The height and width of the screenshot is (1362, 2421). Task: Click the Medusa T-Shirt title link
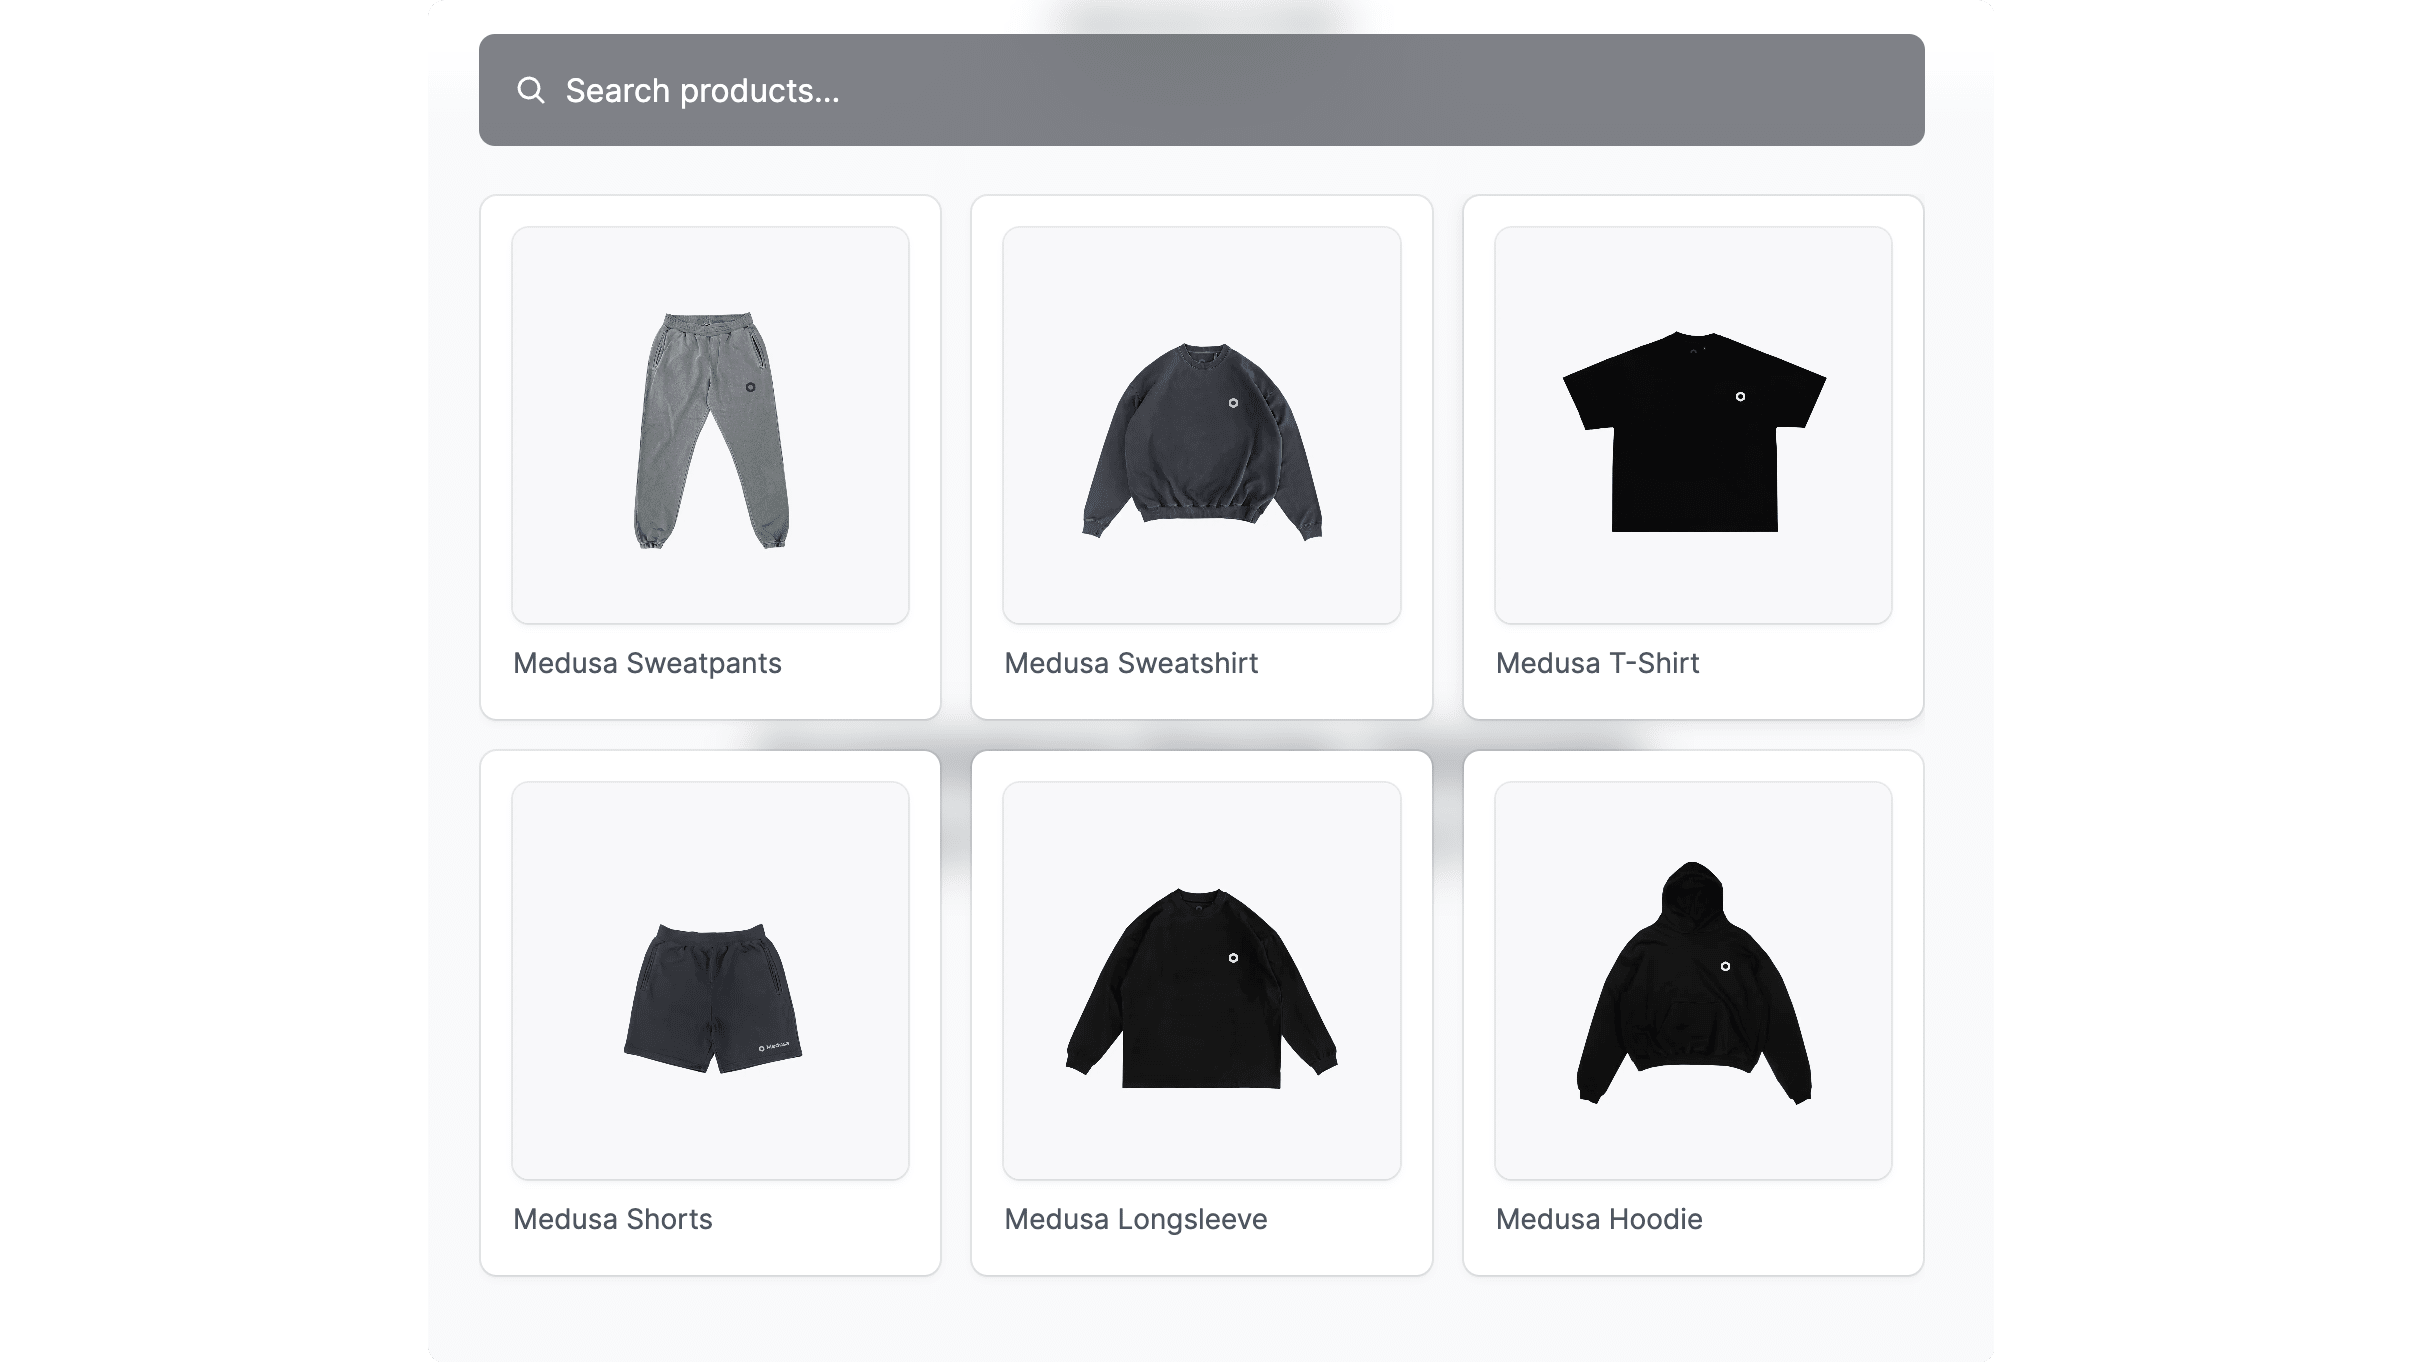1595,663
